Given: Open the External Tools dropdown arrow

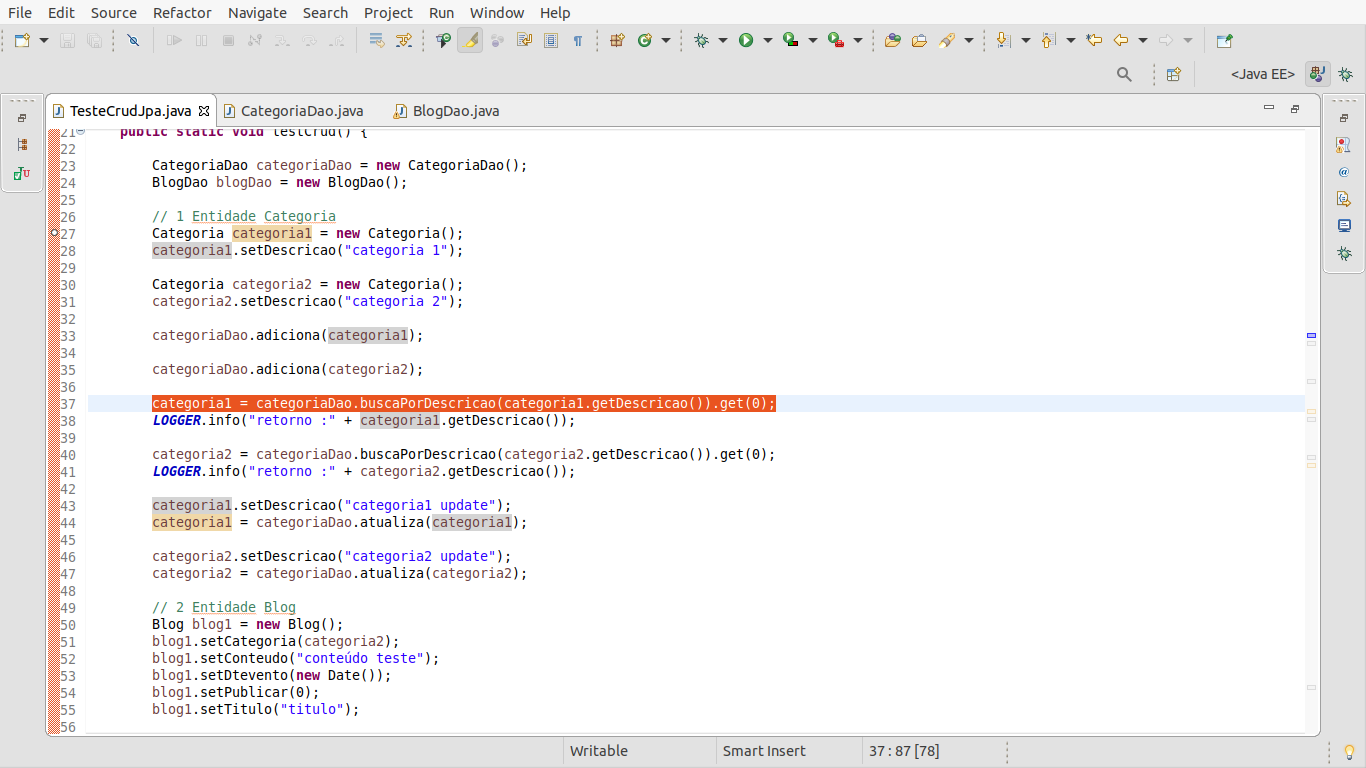Looking at the screenshot, I should [x=857, y=41].
